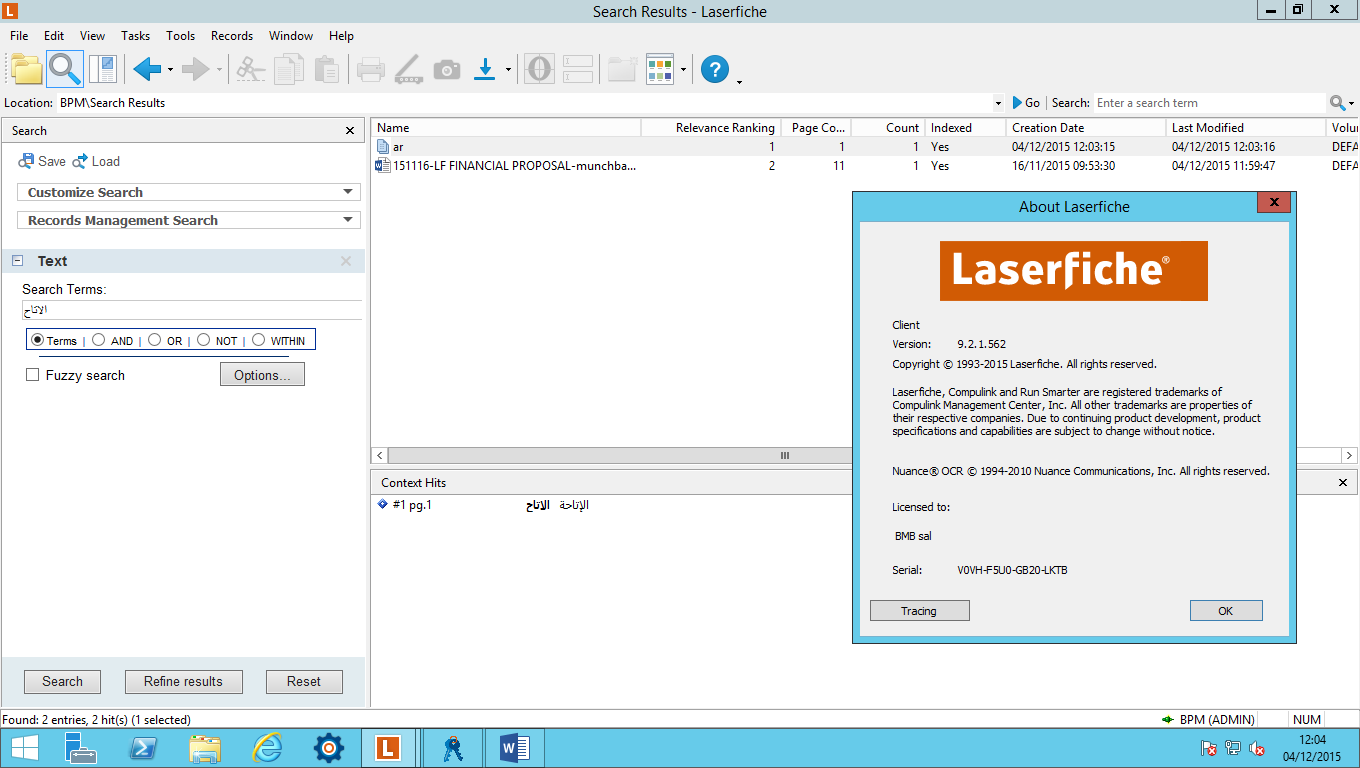Toggle the document preview pane icon
This screenshot has width=1360, height=768.
coord(103,69)
